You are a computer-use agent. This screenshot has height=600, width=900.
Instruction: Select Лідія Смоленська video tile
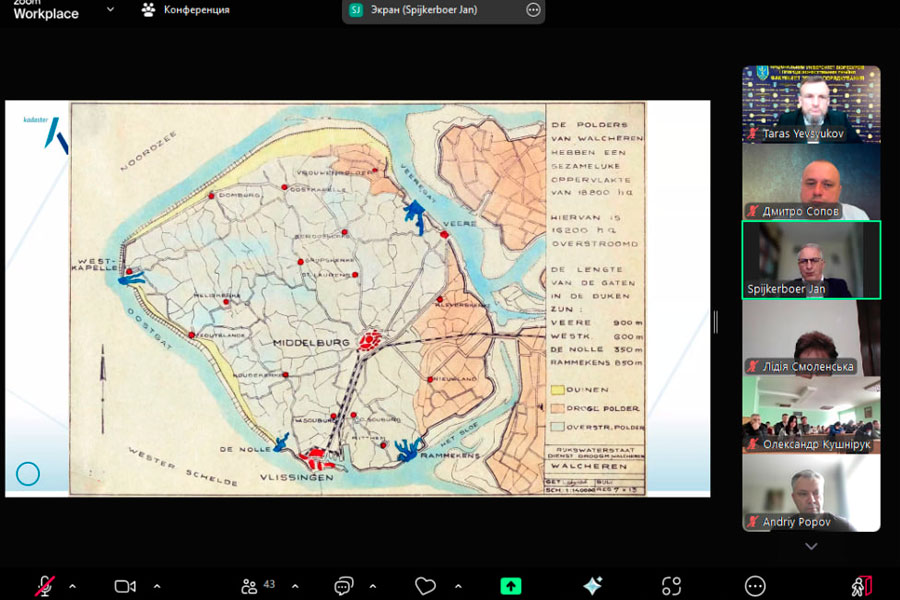tap(811, 338)
